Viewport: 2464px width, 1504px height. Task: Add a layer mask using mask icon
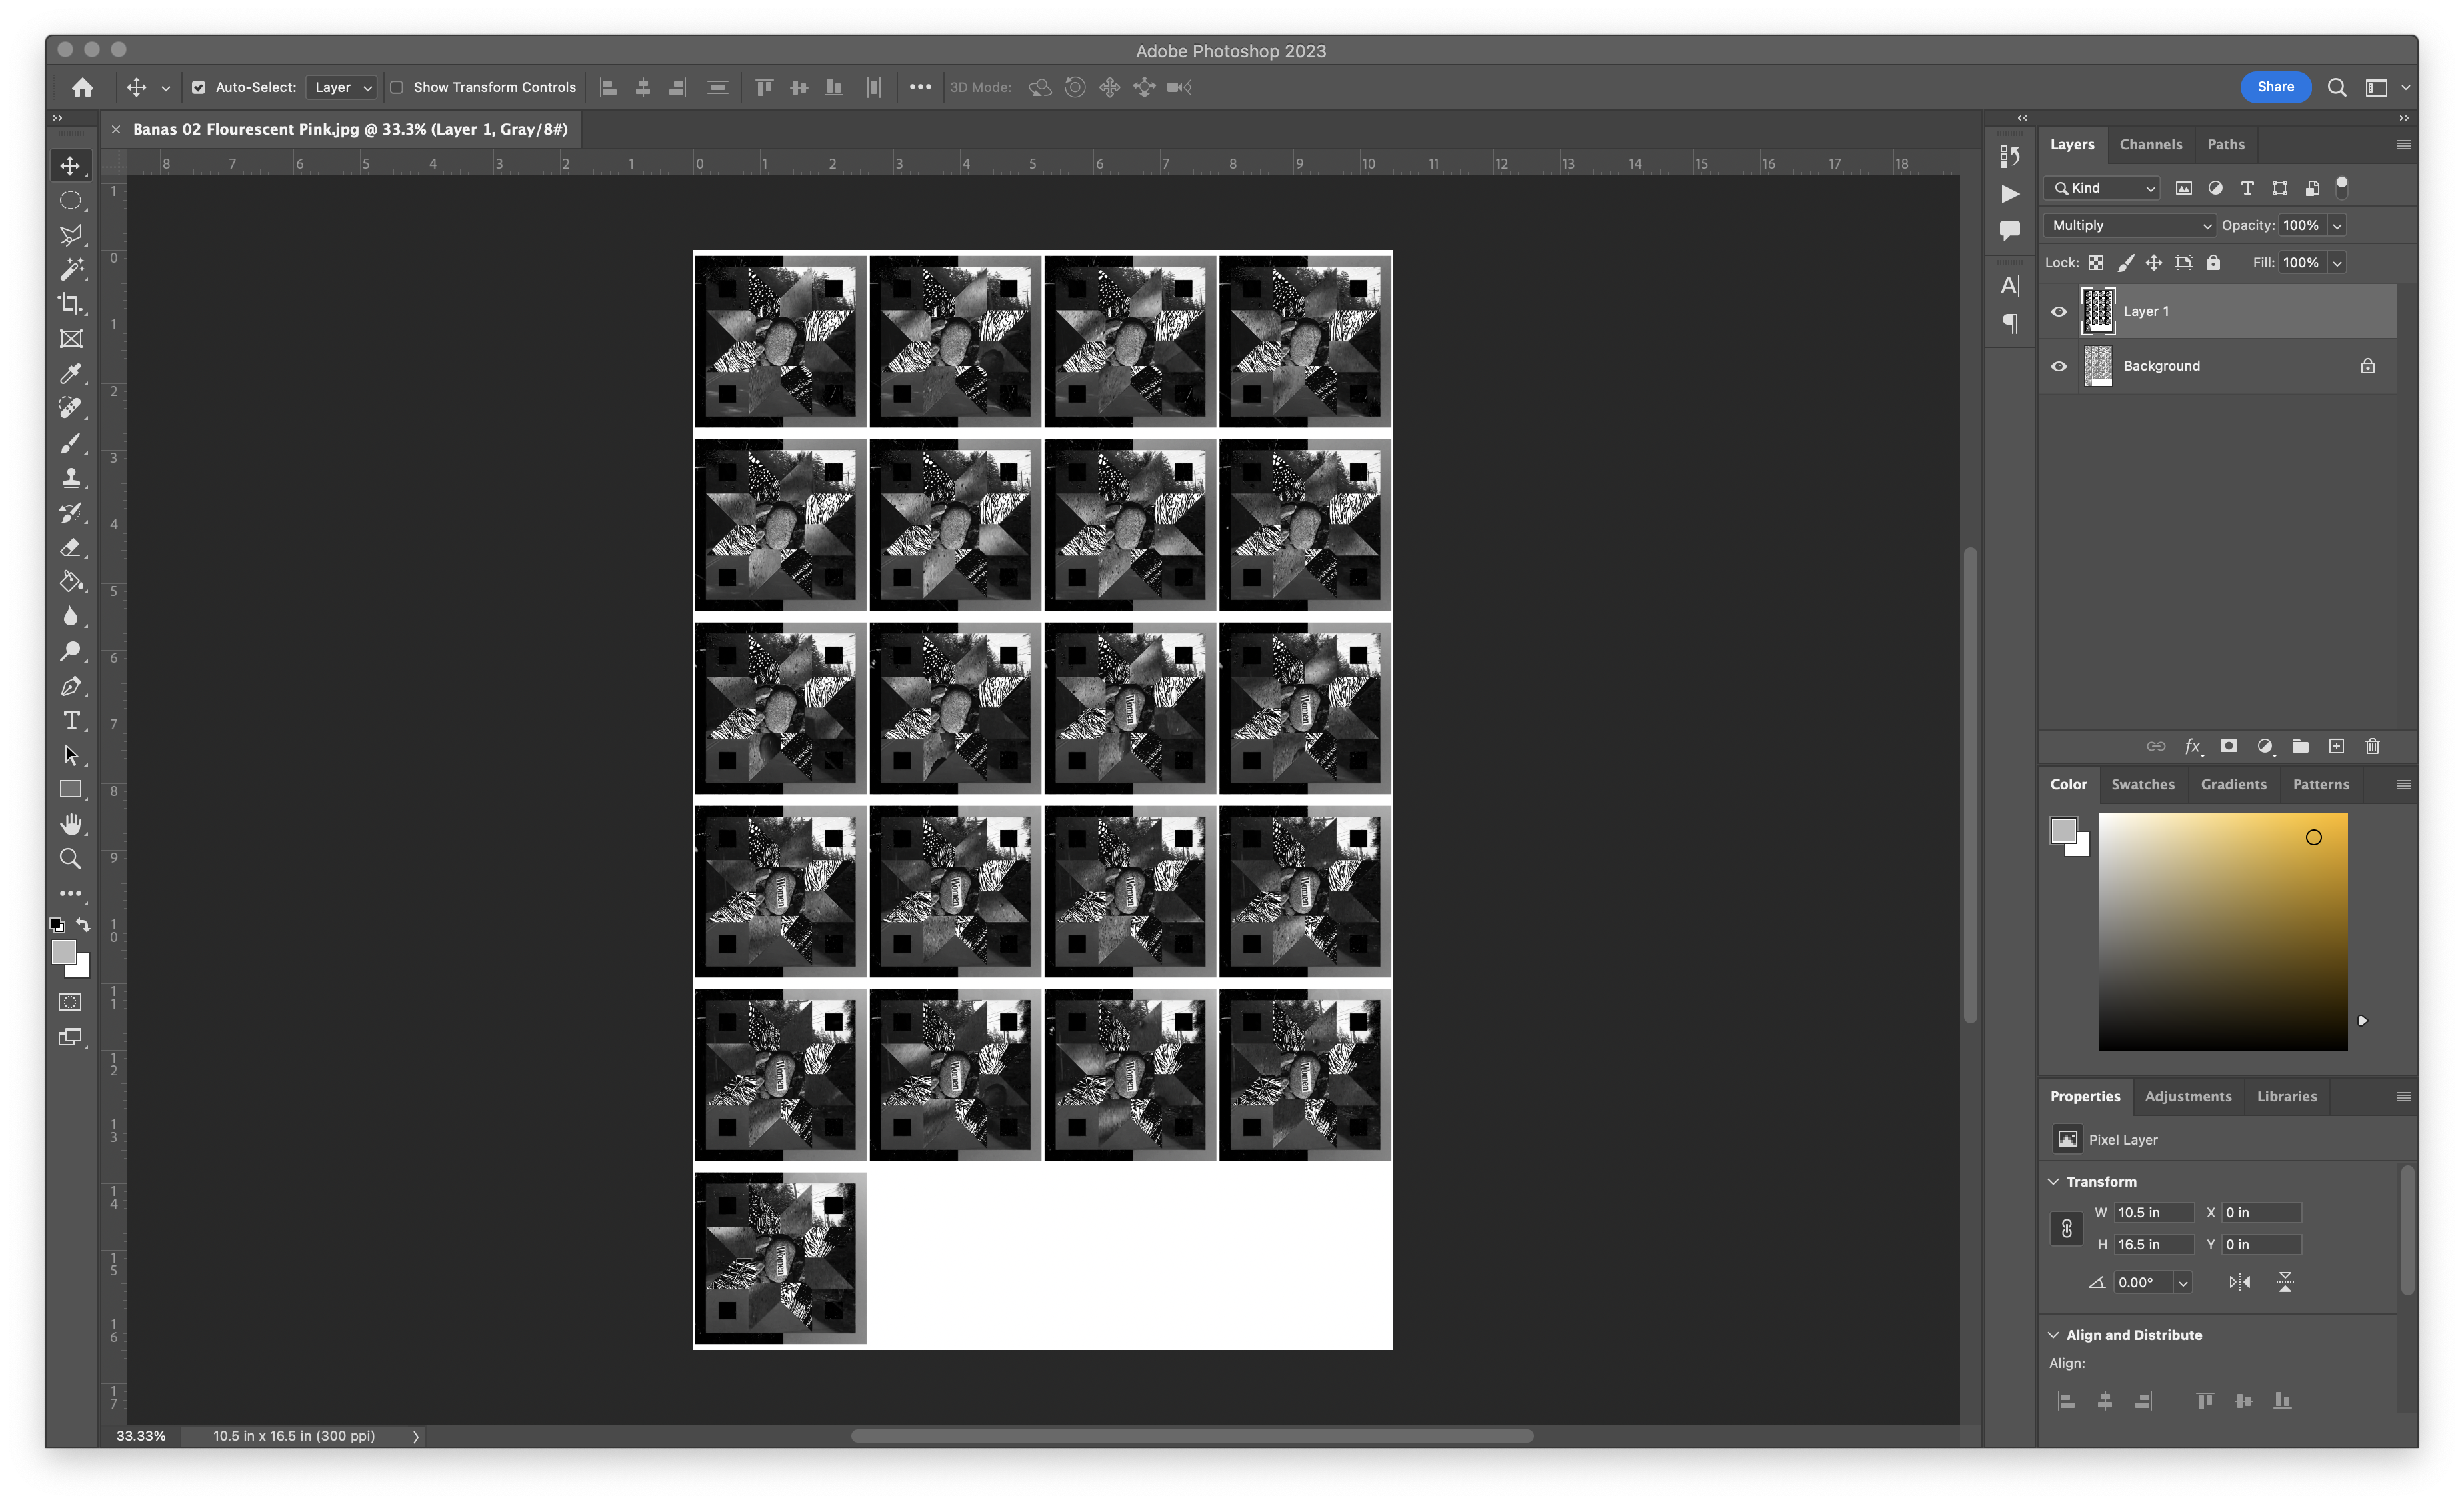click(2228, 746)
